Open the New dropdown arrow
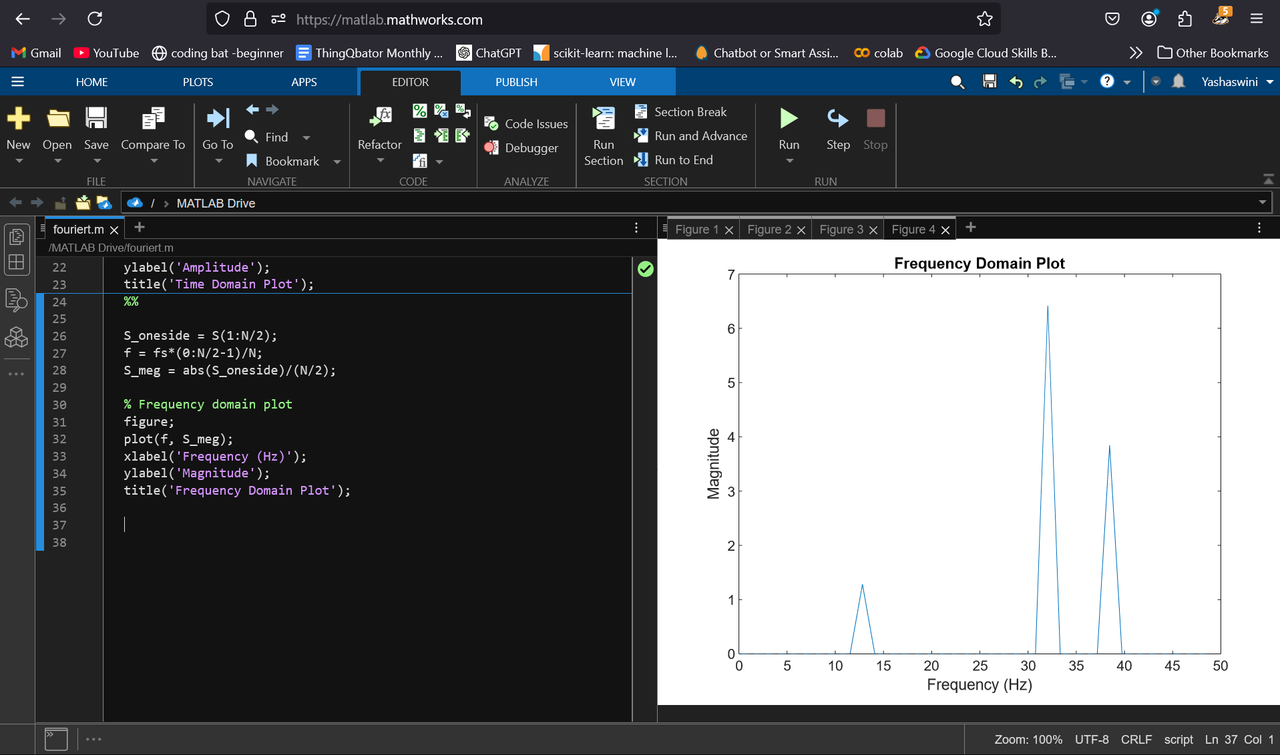 (18, 161)
